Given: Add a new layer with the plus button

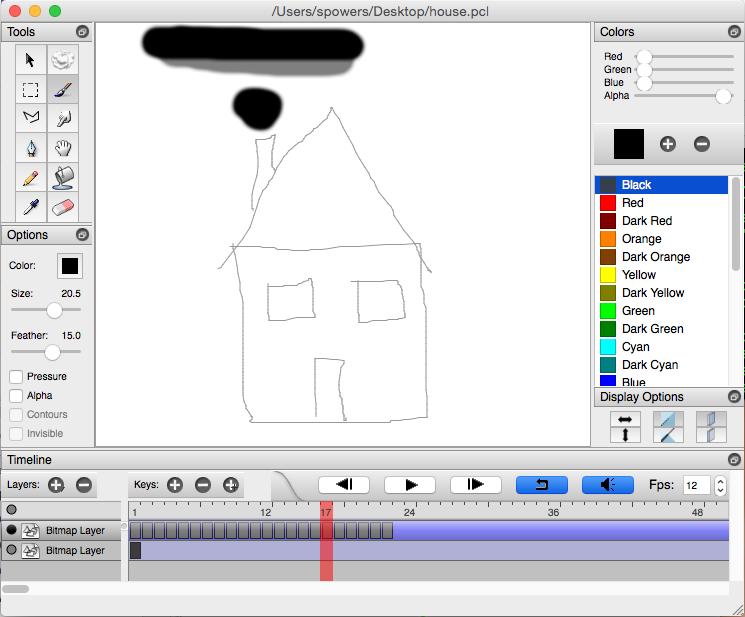Looking at the screenshot, I should pyautogui.click(x=56, y=485).
